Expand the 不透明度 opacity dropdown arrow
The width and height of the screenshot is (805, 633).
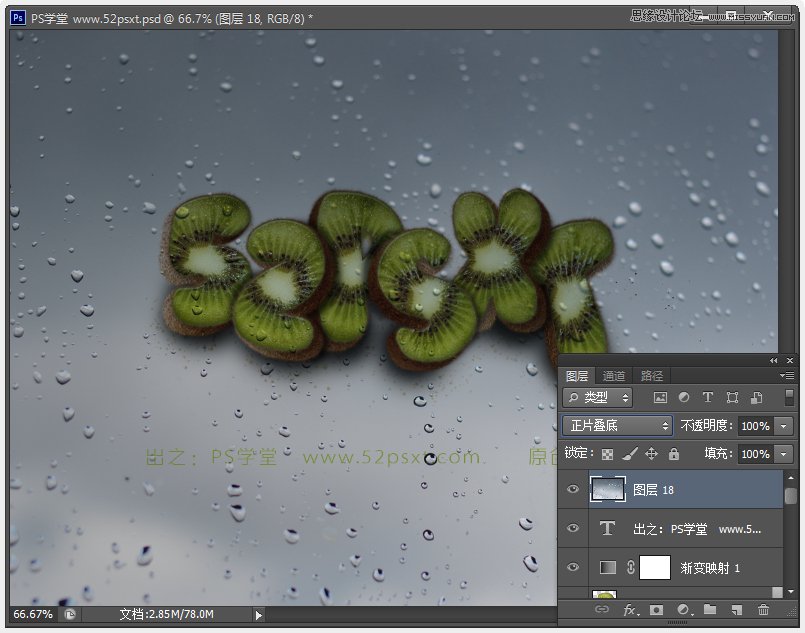pyautogui.click(x=783, y=426)
